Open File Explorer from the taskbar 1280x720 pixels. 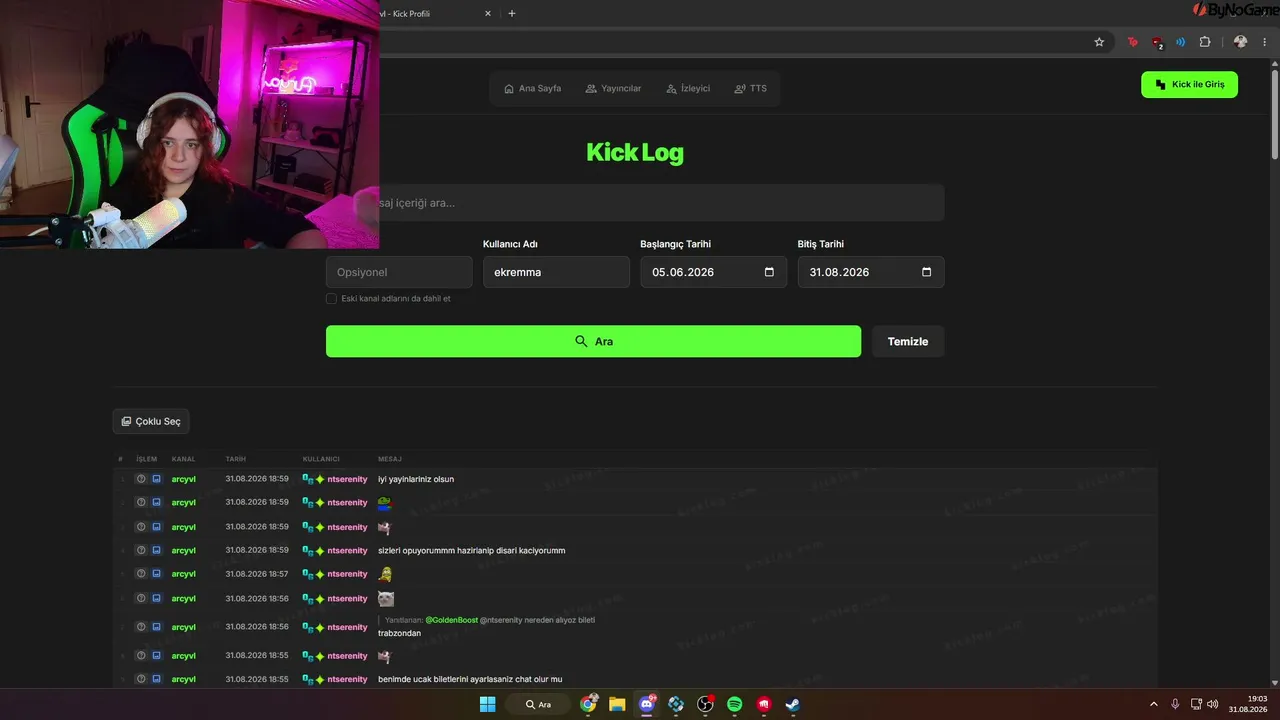(617, 704)
